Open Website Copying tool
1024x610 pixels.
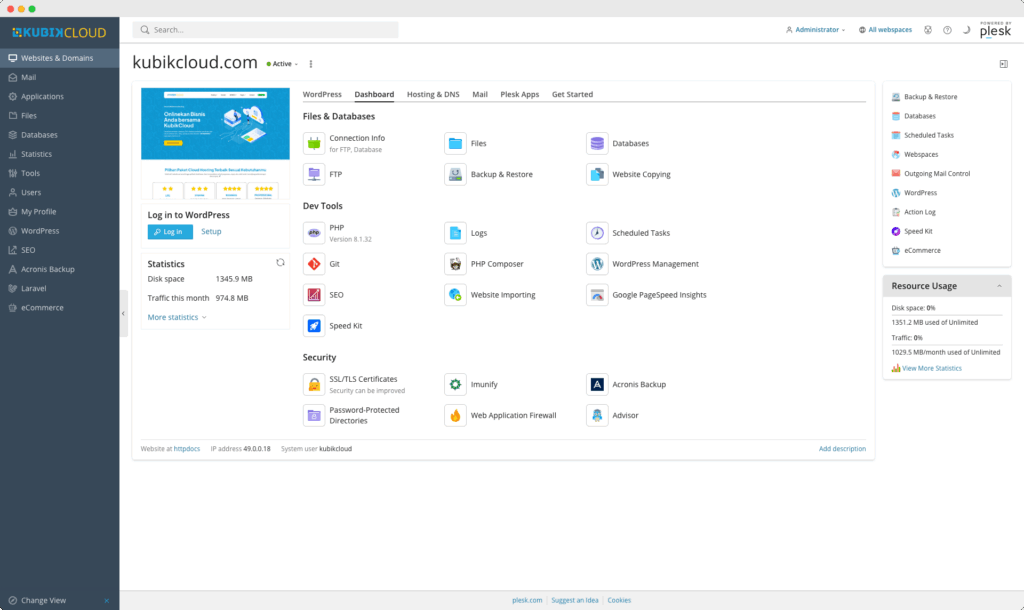(x=629, y=174)
